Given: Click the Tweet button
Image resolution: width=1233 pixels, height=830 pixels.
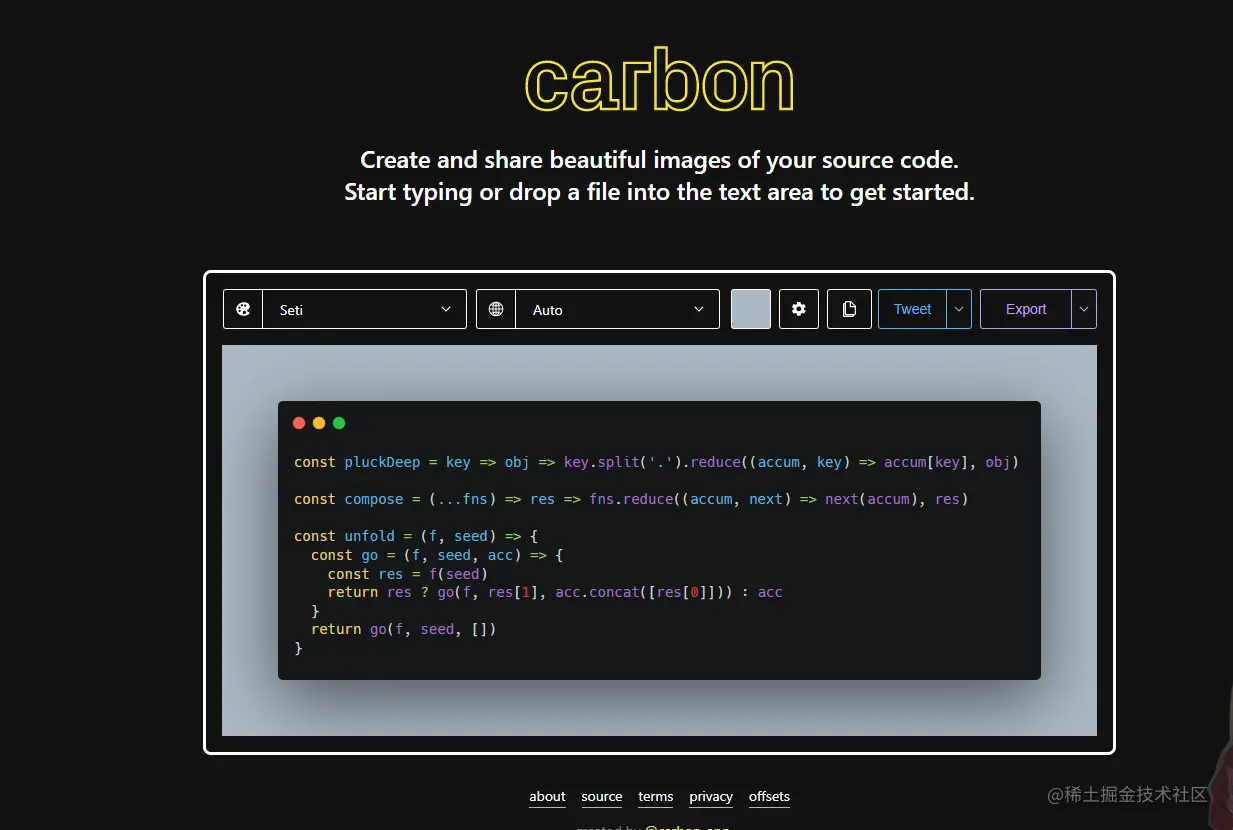Looking at the screenshot, I should click(912, 309).
